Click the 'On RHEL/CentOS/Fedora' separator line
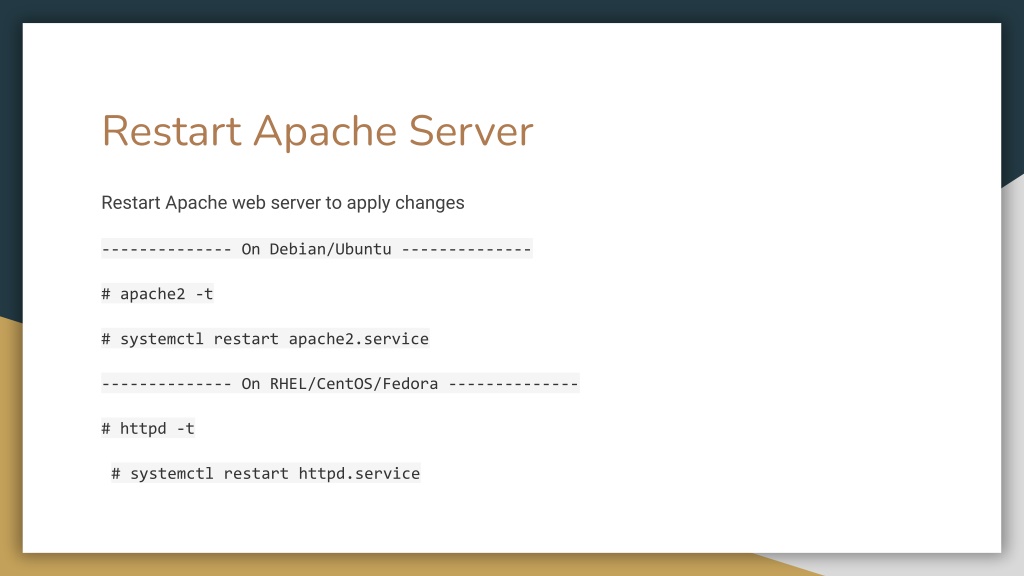Screen dimensions: 1024x576 click(x=340, y=383)
